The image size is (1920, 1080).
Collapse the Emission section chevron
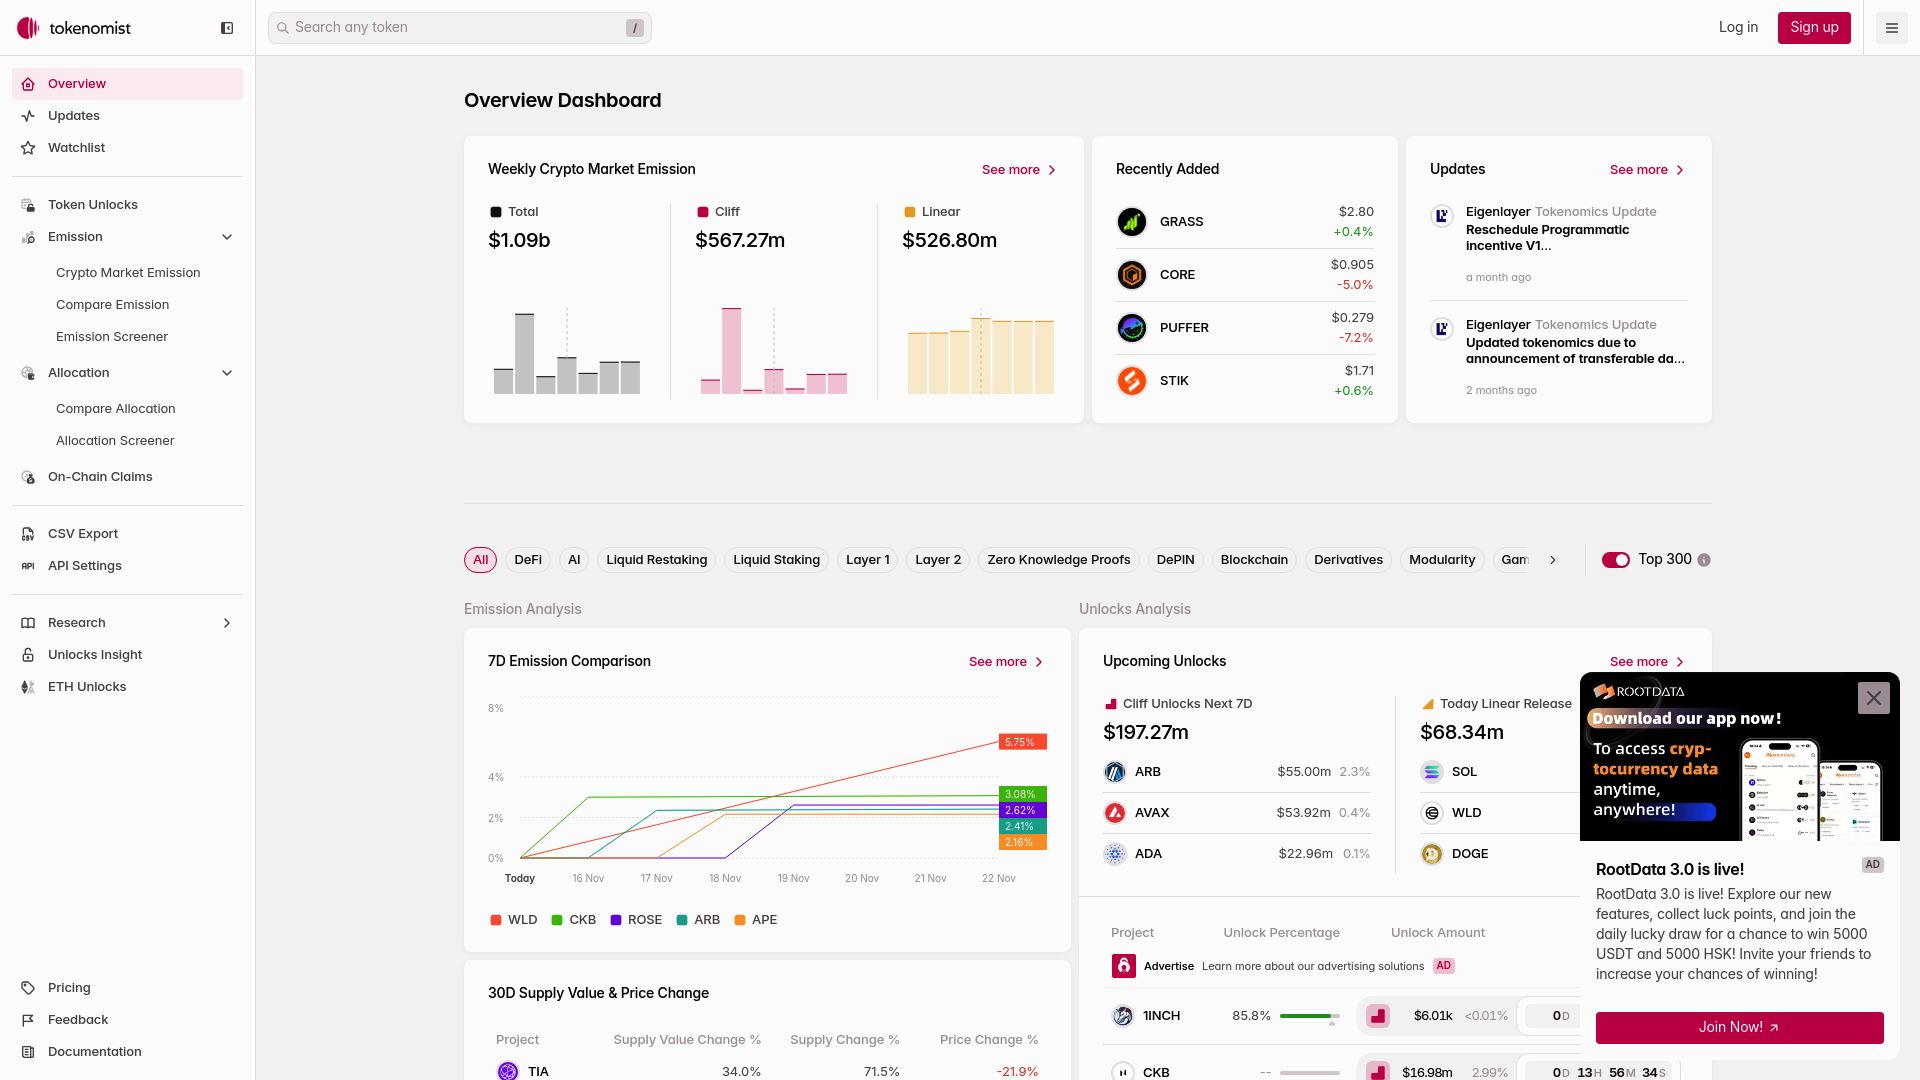pyautogui.click(x=227, y=237)
